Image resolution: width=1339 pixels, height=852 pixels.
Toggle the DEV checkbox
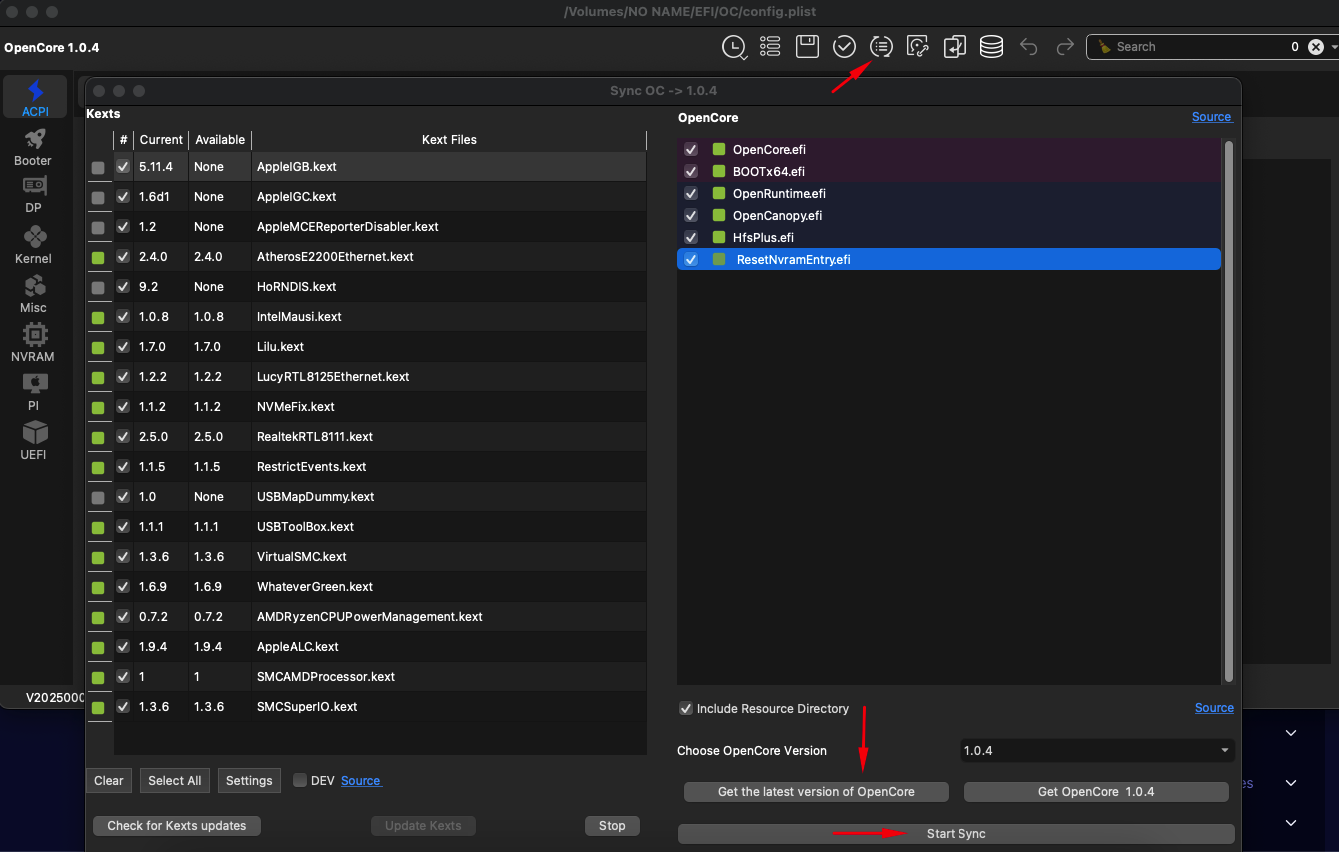click(300, 781)
